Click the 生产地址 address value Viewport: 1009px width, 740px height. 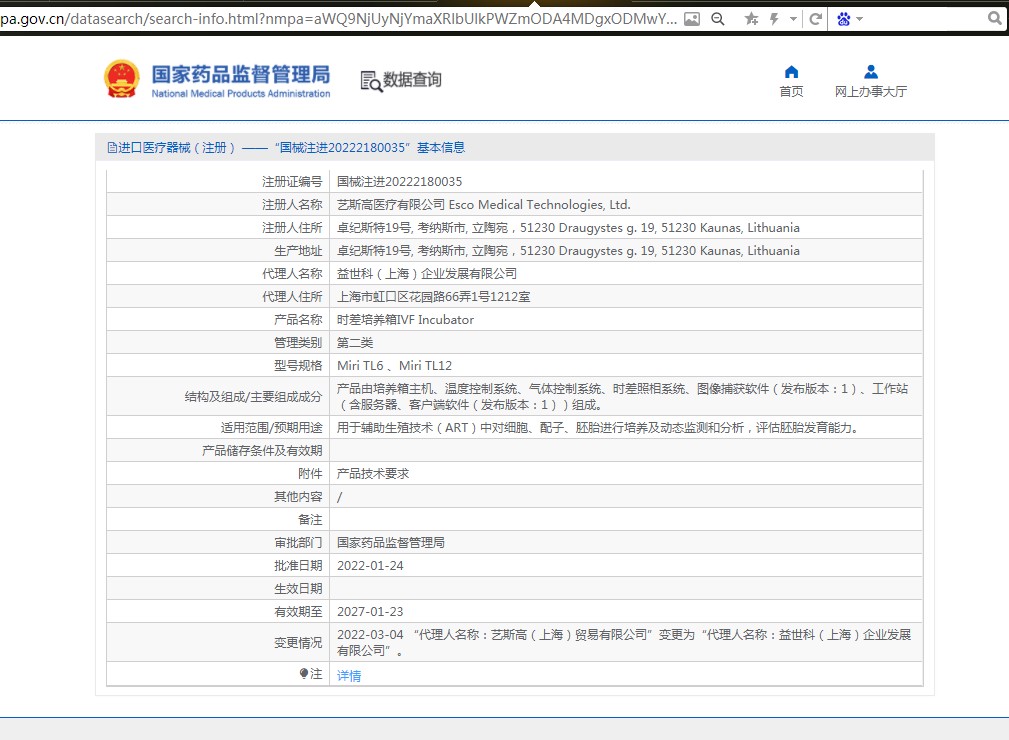pyautogui.click(x=568, y=251)
